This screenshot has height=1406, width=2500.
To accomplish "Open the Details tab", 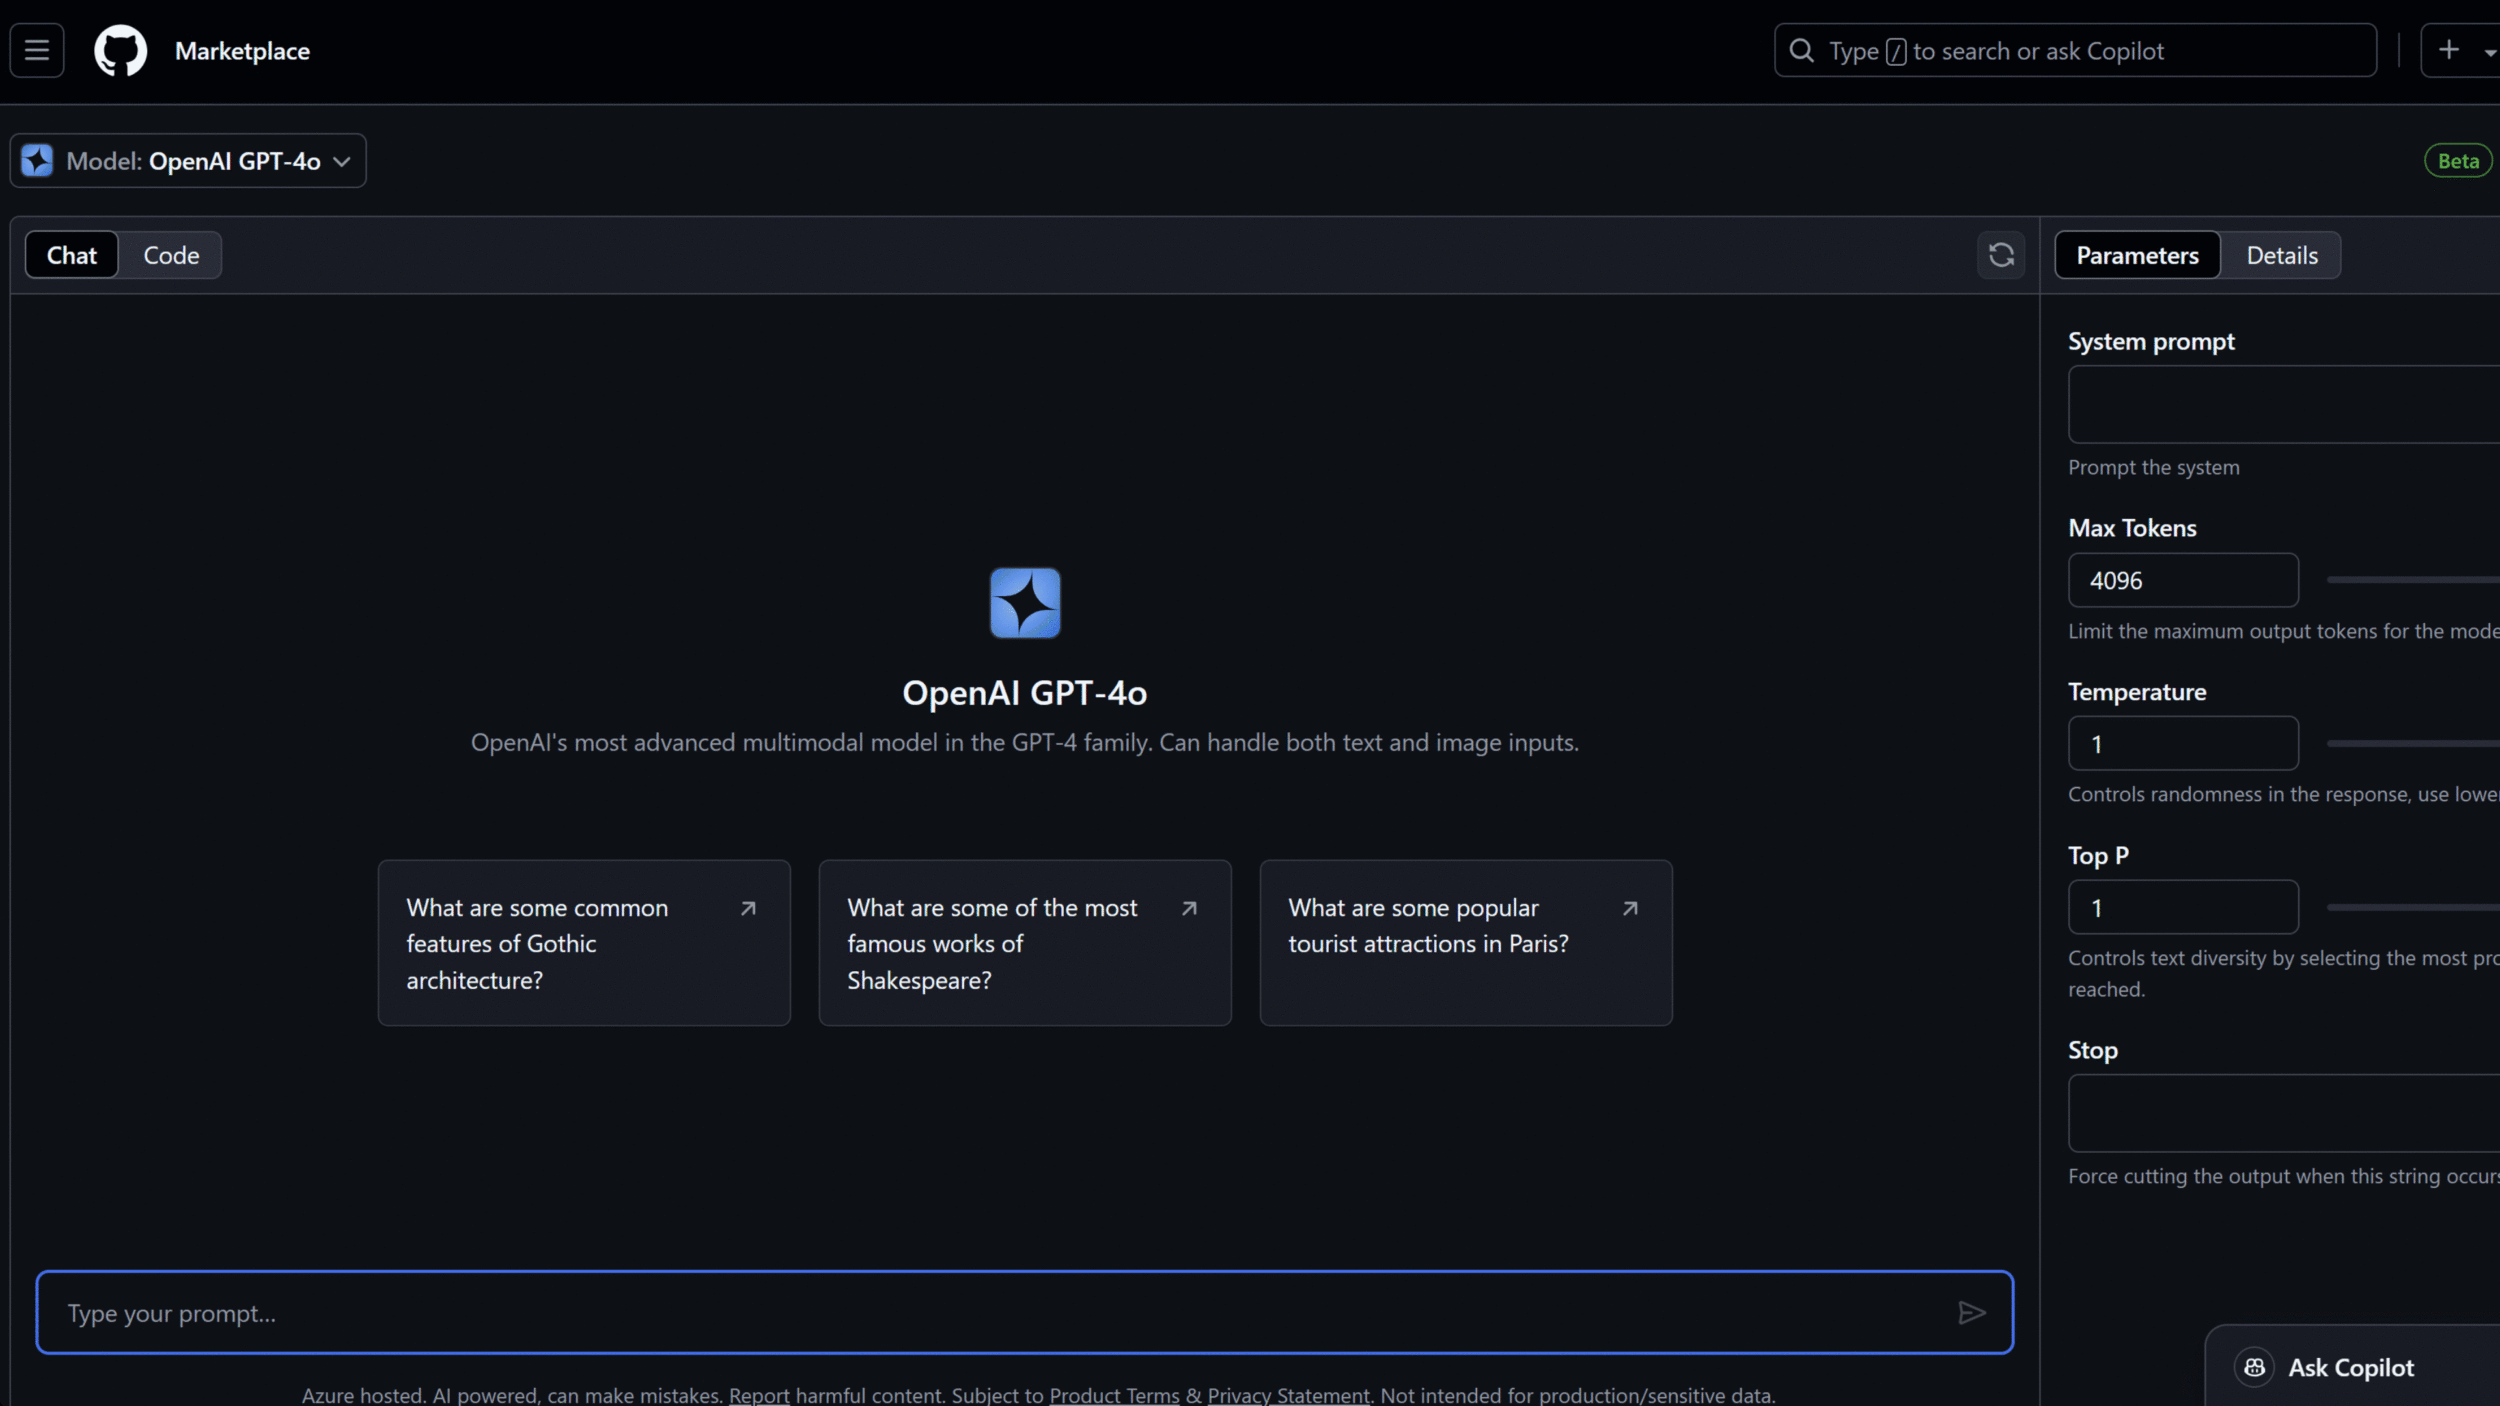I will pyautogui.click(x=2281, y=255).
